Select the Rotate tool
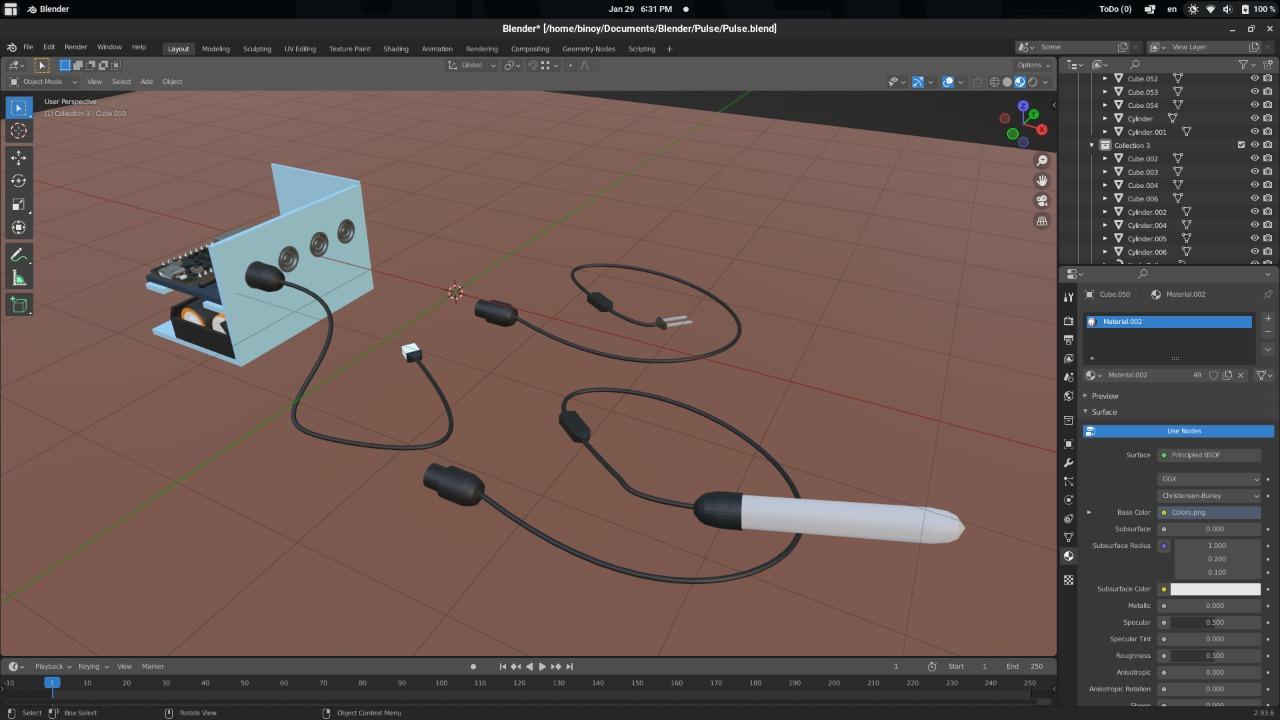The image size is (1280, 720). click(18, 181)
